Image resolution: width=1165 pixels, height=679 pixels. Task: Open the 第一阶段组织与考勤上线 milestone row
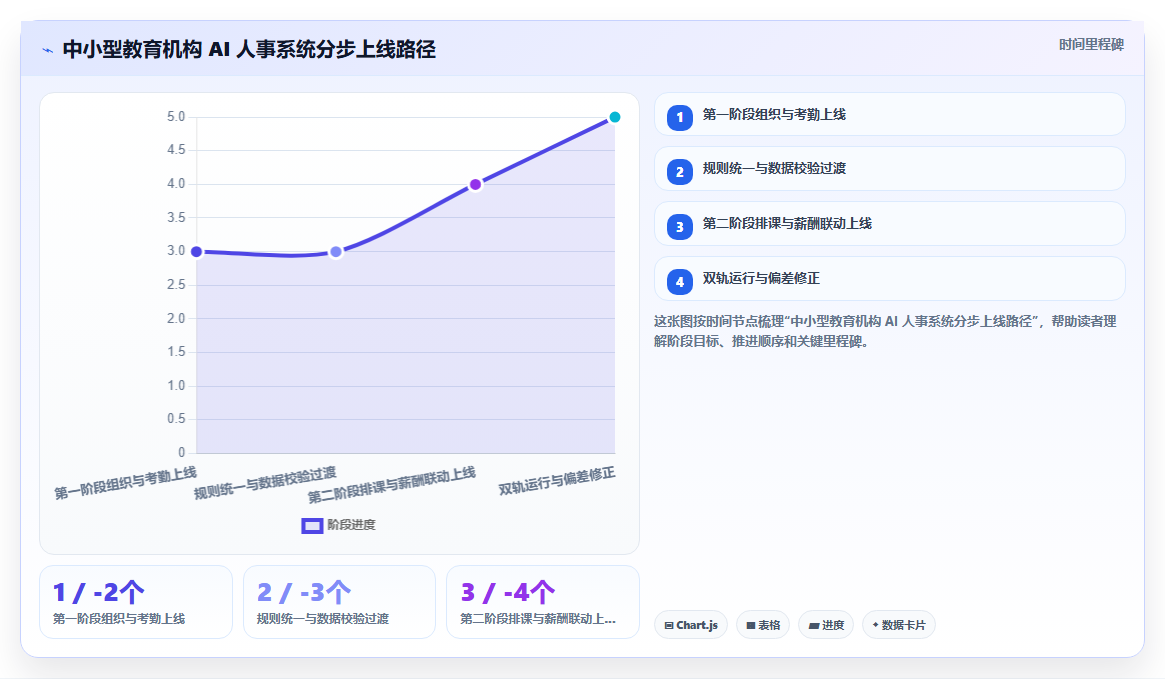pos(889,114)
